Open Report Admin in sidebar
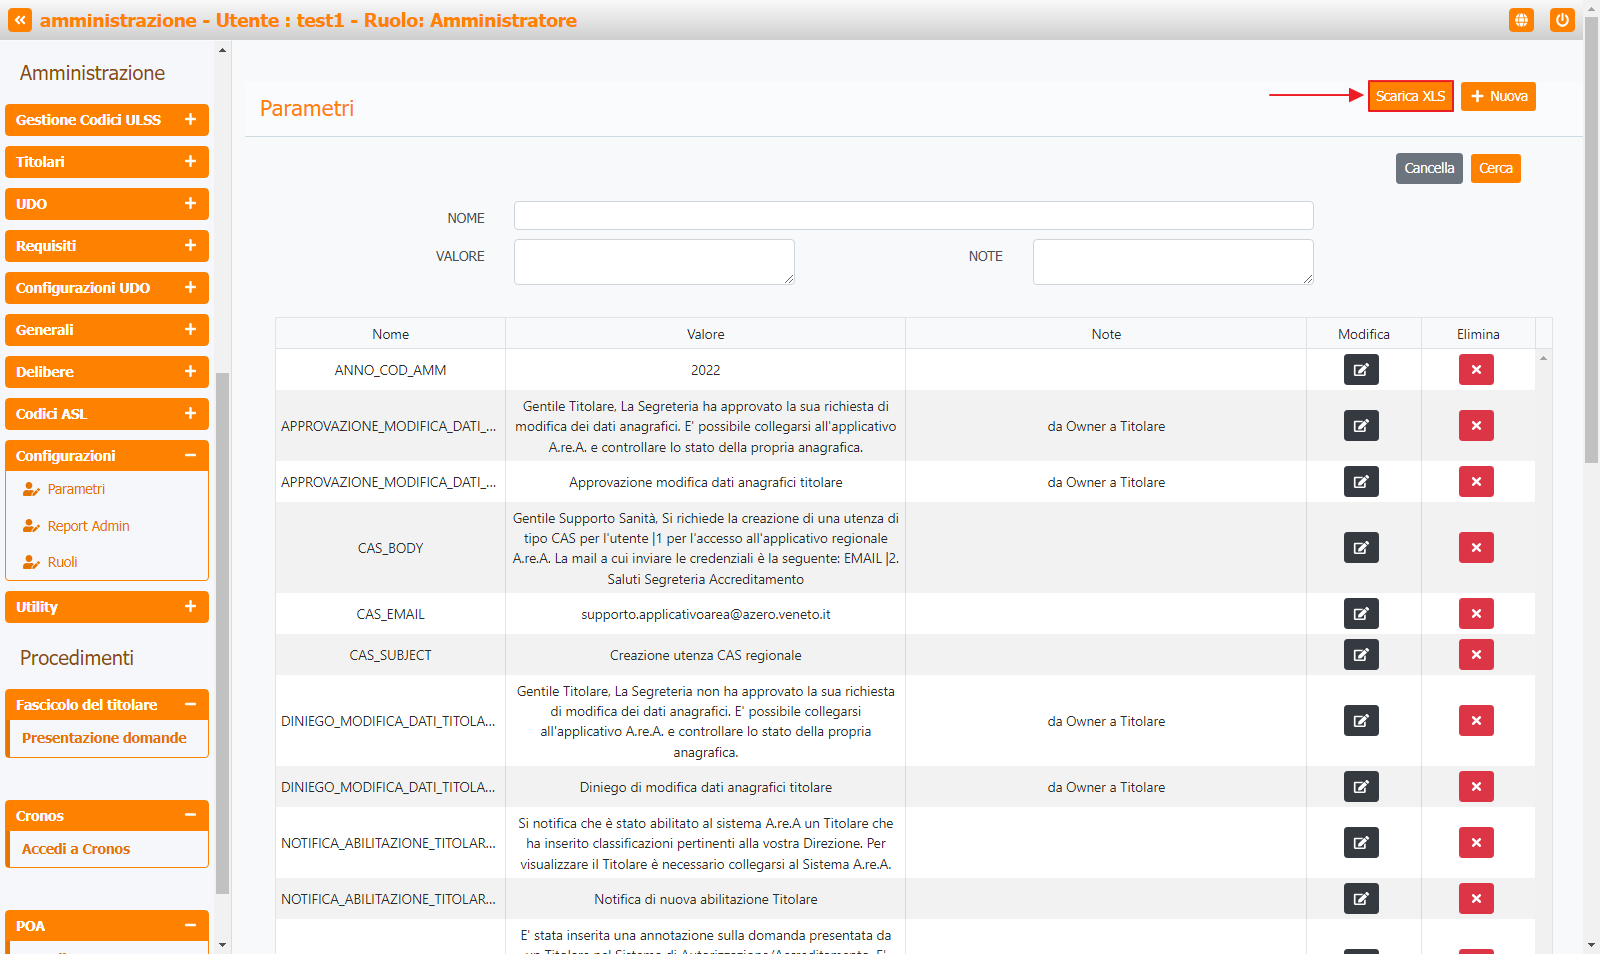Viewport: 1600px width, 954px height. [x=88, y=526]
